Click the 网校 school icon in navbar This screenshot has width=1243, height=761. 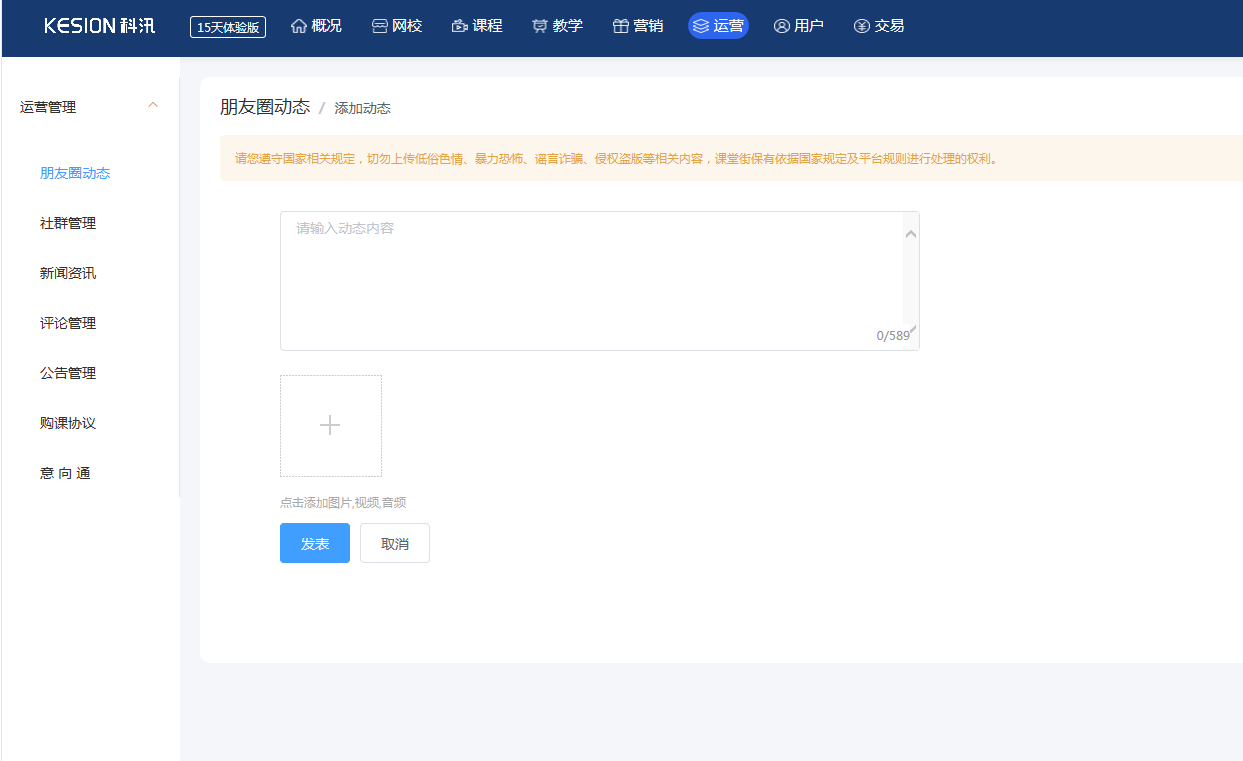(x=380, y=26)
